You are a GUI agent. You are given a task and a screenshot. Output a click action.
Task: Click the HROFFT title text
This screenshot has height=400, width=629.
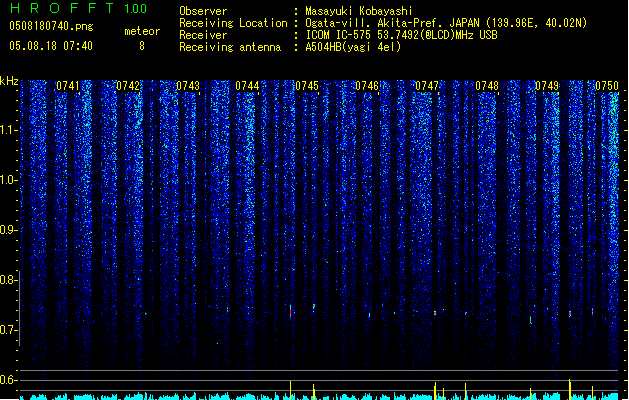tap(62, 8)
